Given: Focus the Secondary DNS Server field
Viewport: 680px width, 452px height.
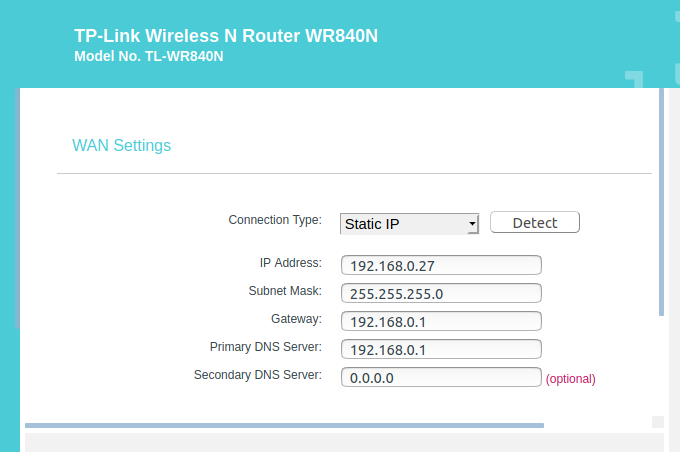Looking at the screenshot, I should [441, 378].
